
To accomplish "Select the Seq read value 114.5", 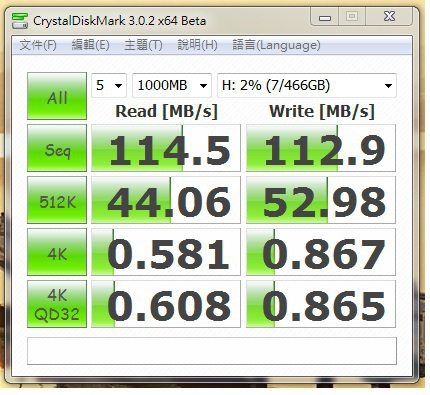I will tap(166, 148).
